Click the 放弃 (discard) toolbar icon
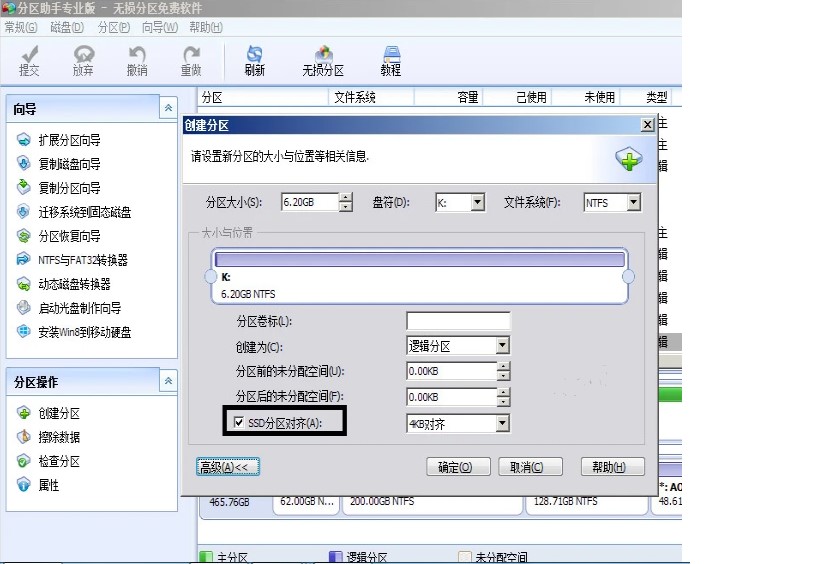819x564 pixels. pos(84,61)
